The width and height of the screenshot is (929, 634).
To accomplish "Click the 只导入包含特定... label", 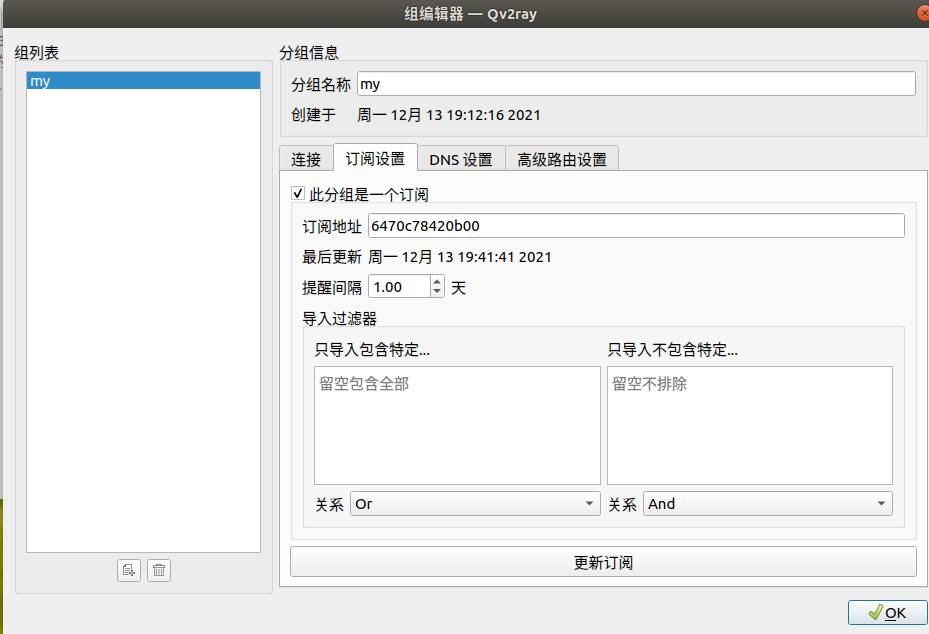I will [x=372, y=350].
